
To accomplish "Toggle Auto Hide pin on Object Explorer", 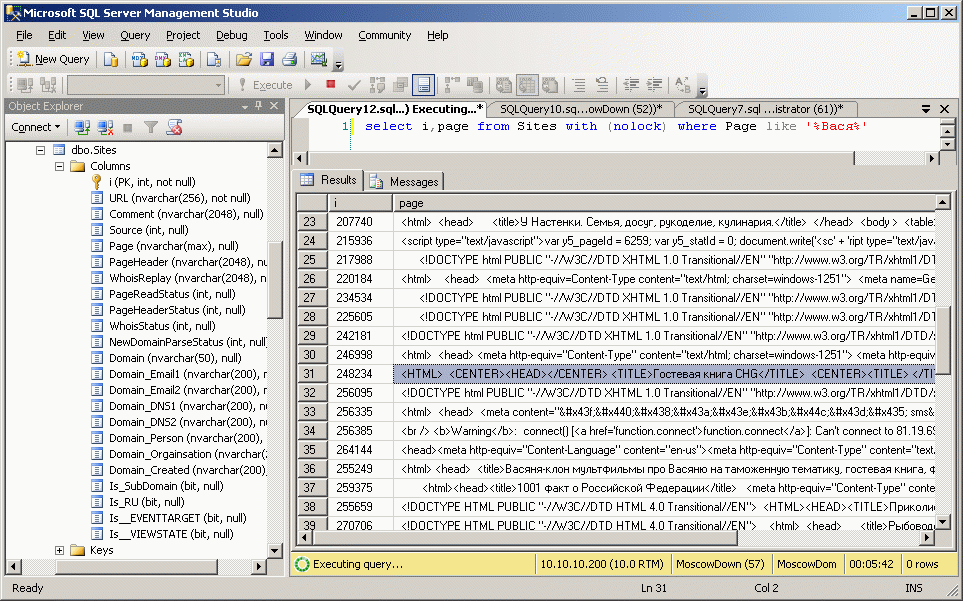I will 259,106.
